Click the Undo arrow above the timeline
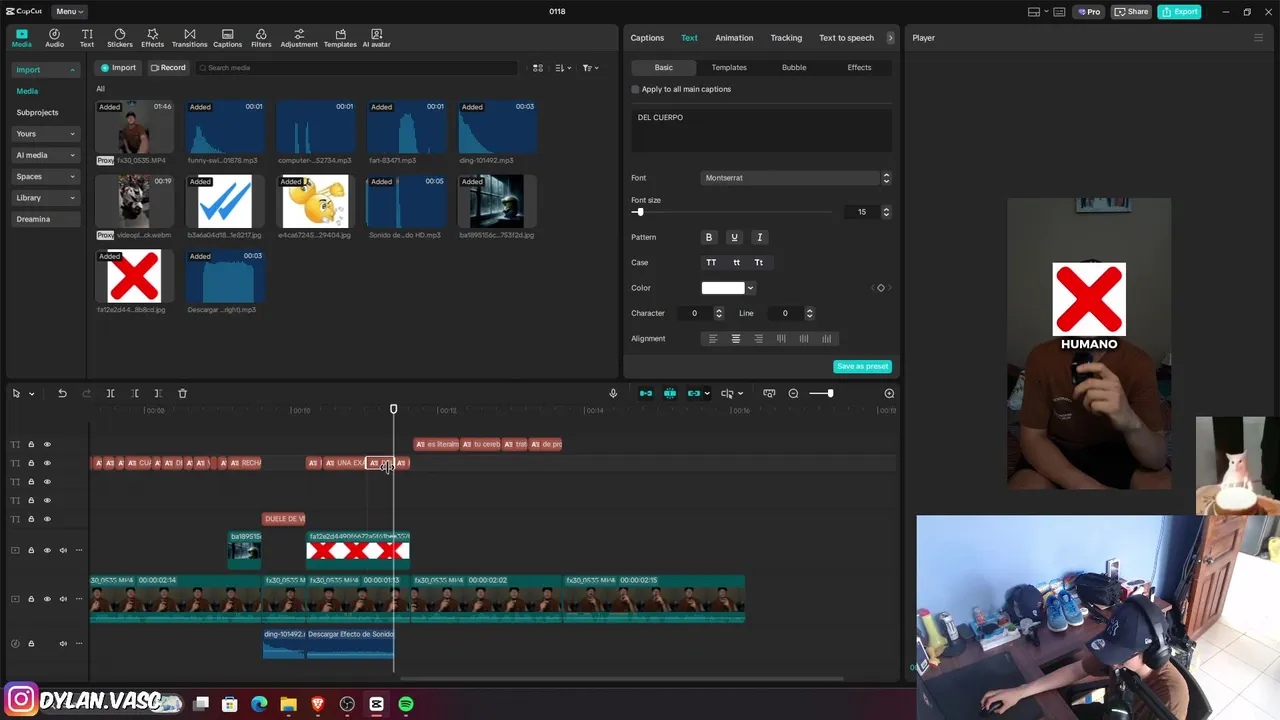Screen dimensions: 1280x720 tap(62, 393)
